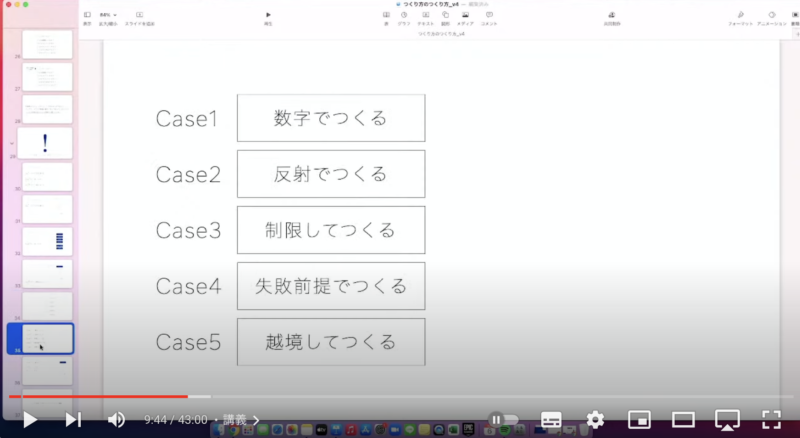
Task: Skip to the next video
Action: (x=73, y=420)
